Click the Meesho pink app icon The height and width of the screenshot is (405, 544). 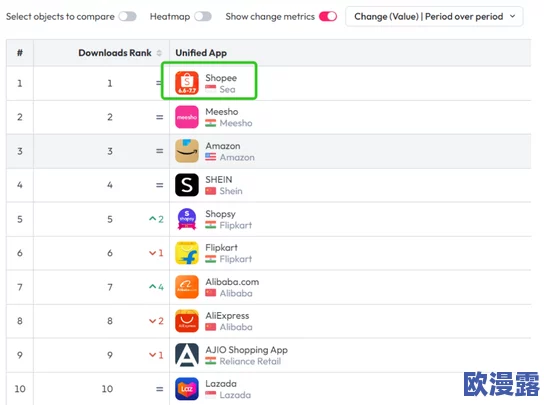click(187, 117)
